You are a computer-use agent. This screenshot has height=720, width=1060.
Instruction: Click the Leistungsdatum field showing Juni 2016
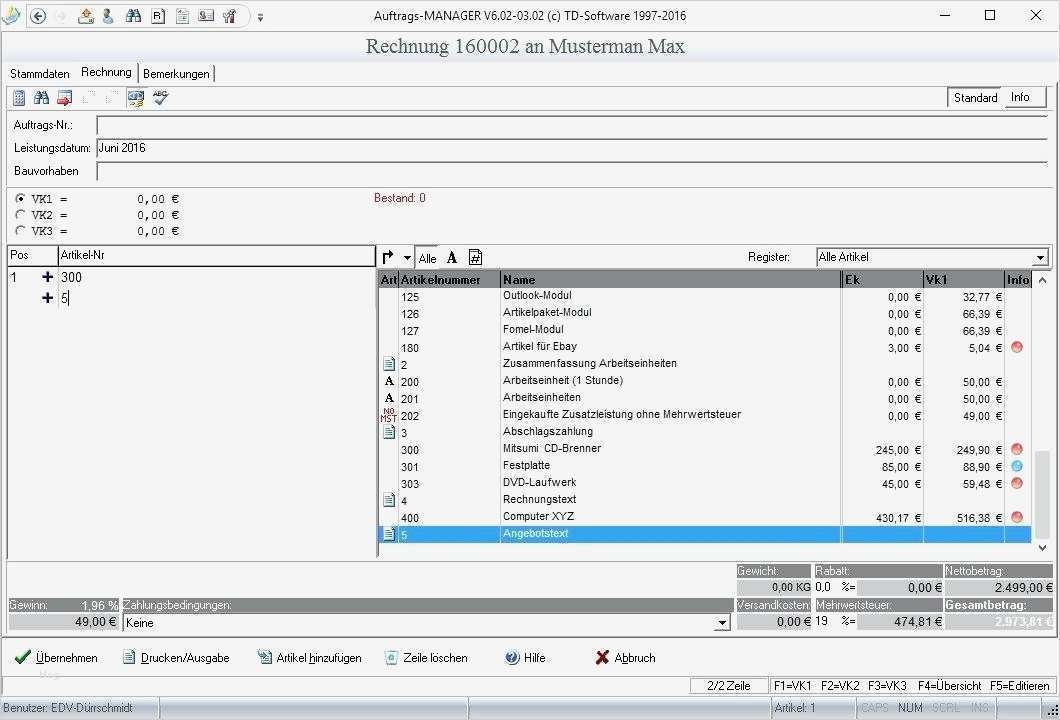click(x=571, y=149)
